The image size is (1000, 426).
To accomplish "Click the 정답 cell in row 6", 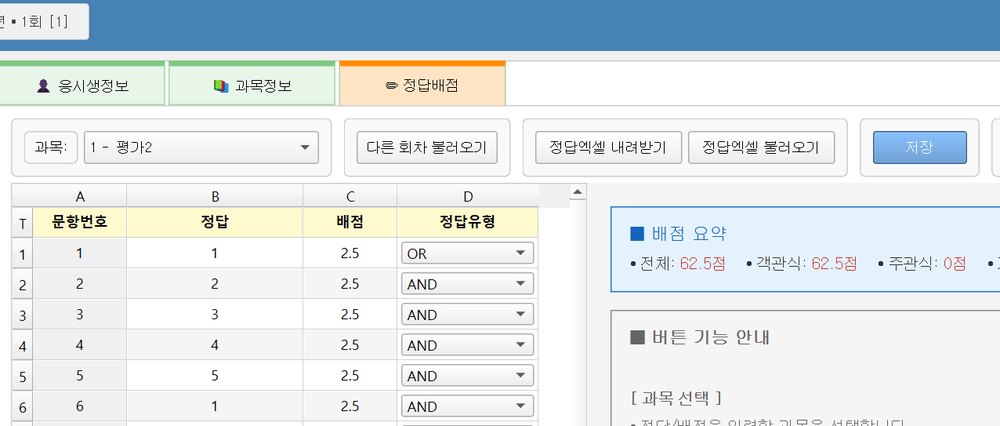I will [214, 406].
